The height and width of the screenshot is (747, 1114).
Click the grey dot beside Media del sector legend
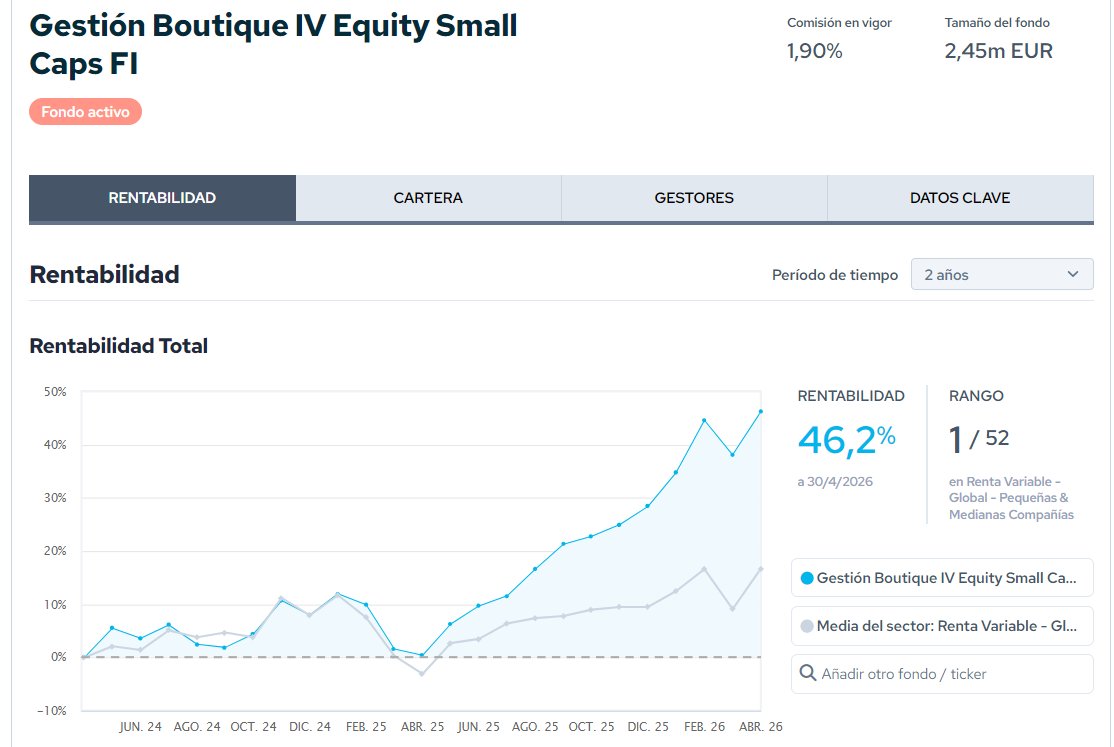click(x=807, y=626)
